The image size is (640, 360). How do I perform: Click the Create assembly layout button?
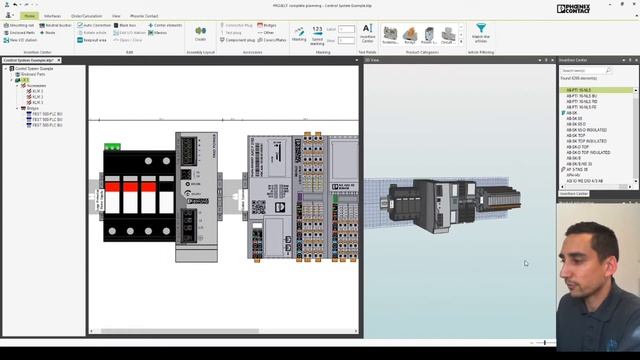pyautogui.click(x=200, y=34)
